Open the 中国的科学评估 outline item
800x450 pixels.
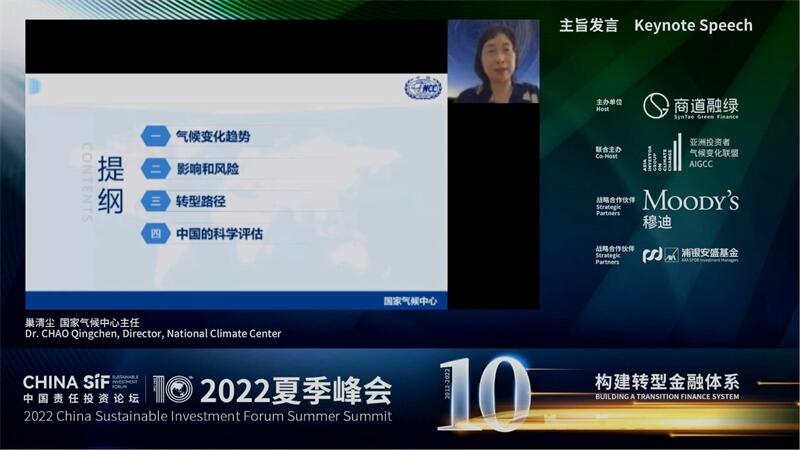pyautogui.click(x=219, y=234)
